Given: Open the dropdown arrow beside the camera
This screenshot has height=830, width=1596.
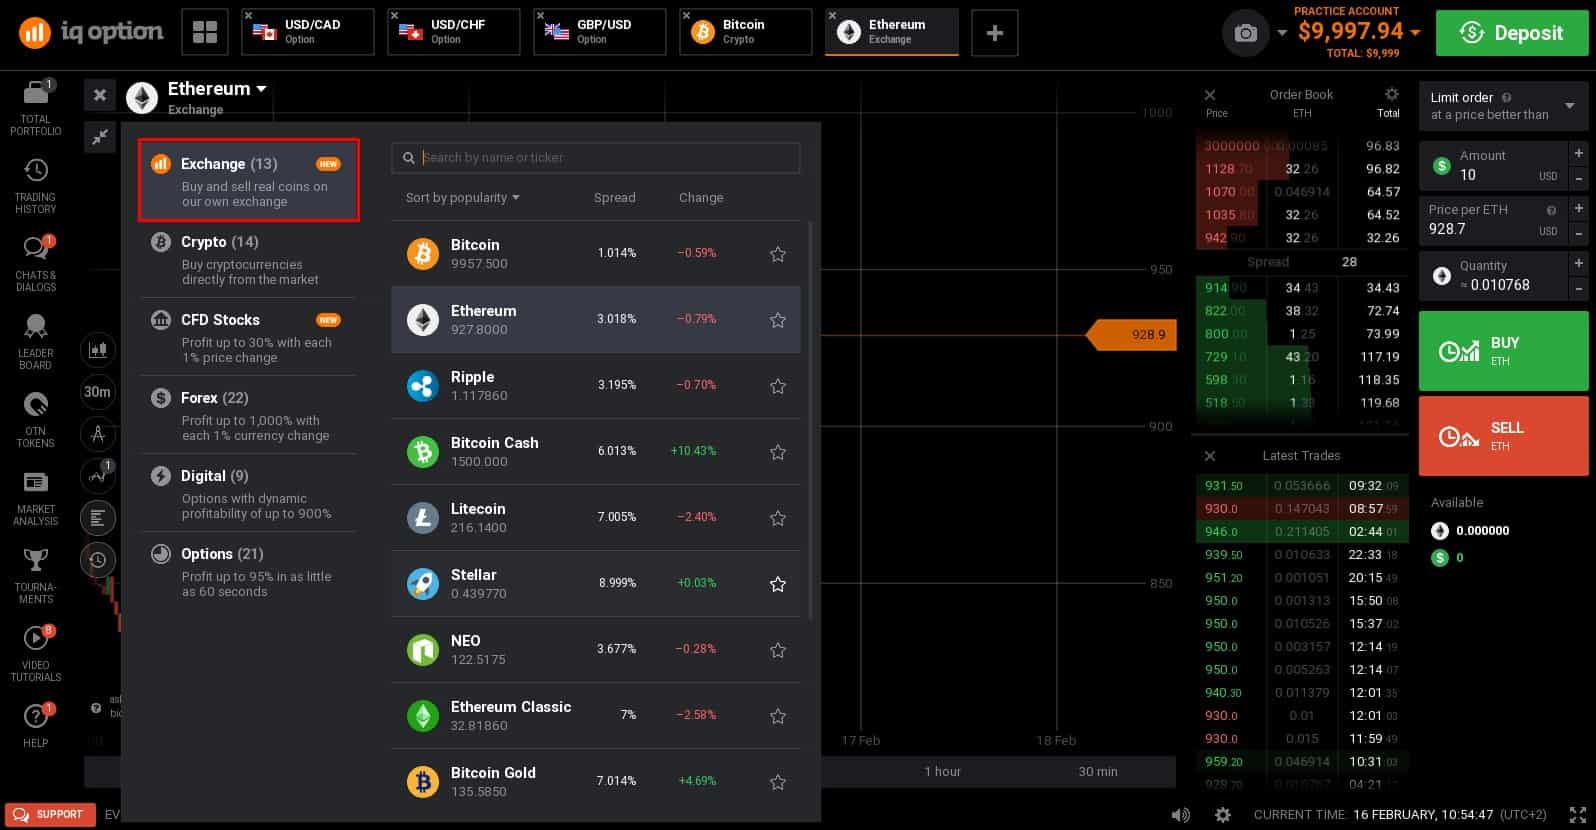Looking at the screenshot, I should click(x=1282, y=33).
